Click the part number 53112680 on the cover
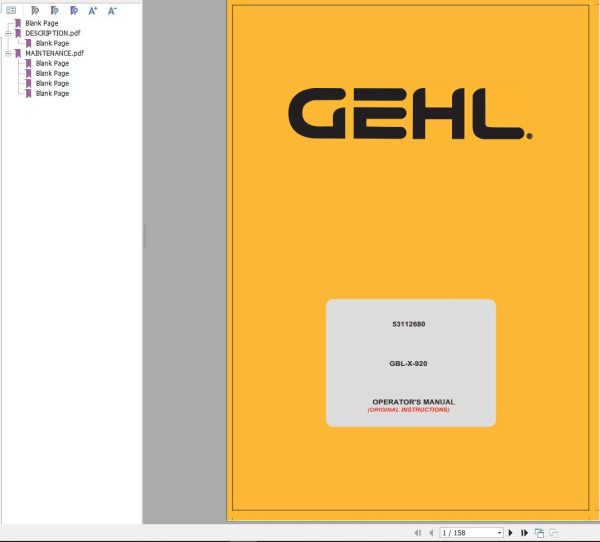 pyautogui.click(x=409, y=324)
